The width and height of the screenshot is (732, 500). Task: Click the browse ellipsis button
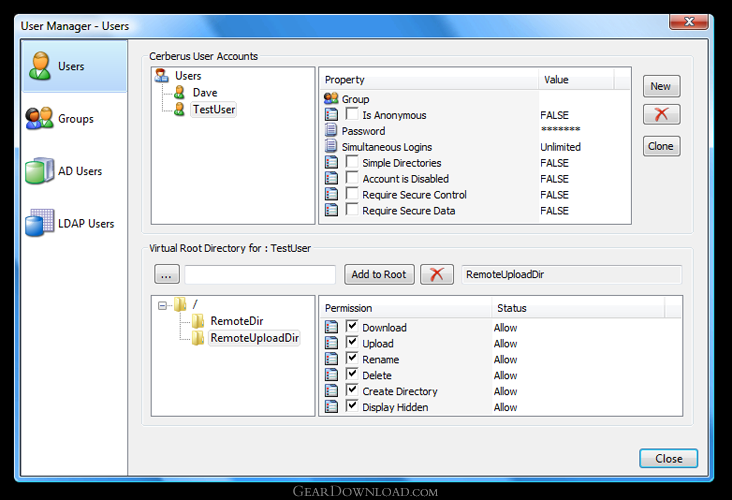167,275
